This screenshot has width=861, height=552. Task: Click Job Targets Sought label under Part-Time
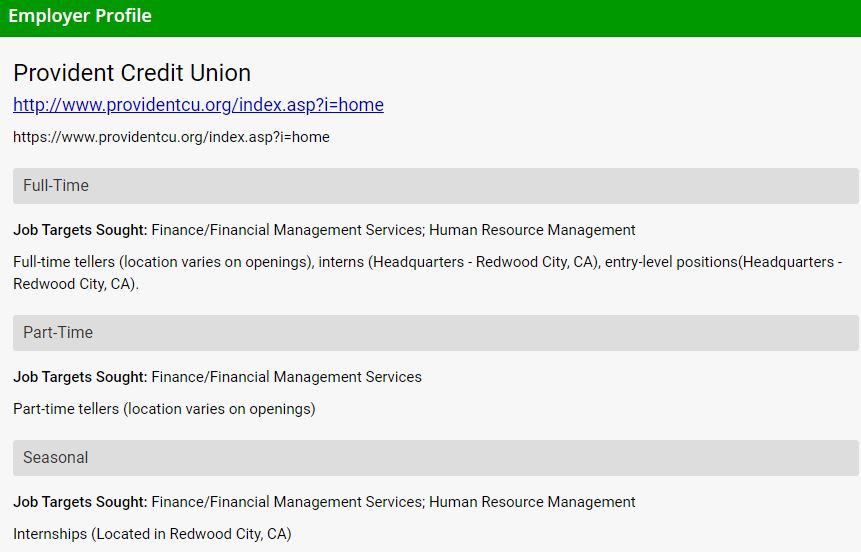click(x=80, y=377)
